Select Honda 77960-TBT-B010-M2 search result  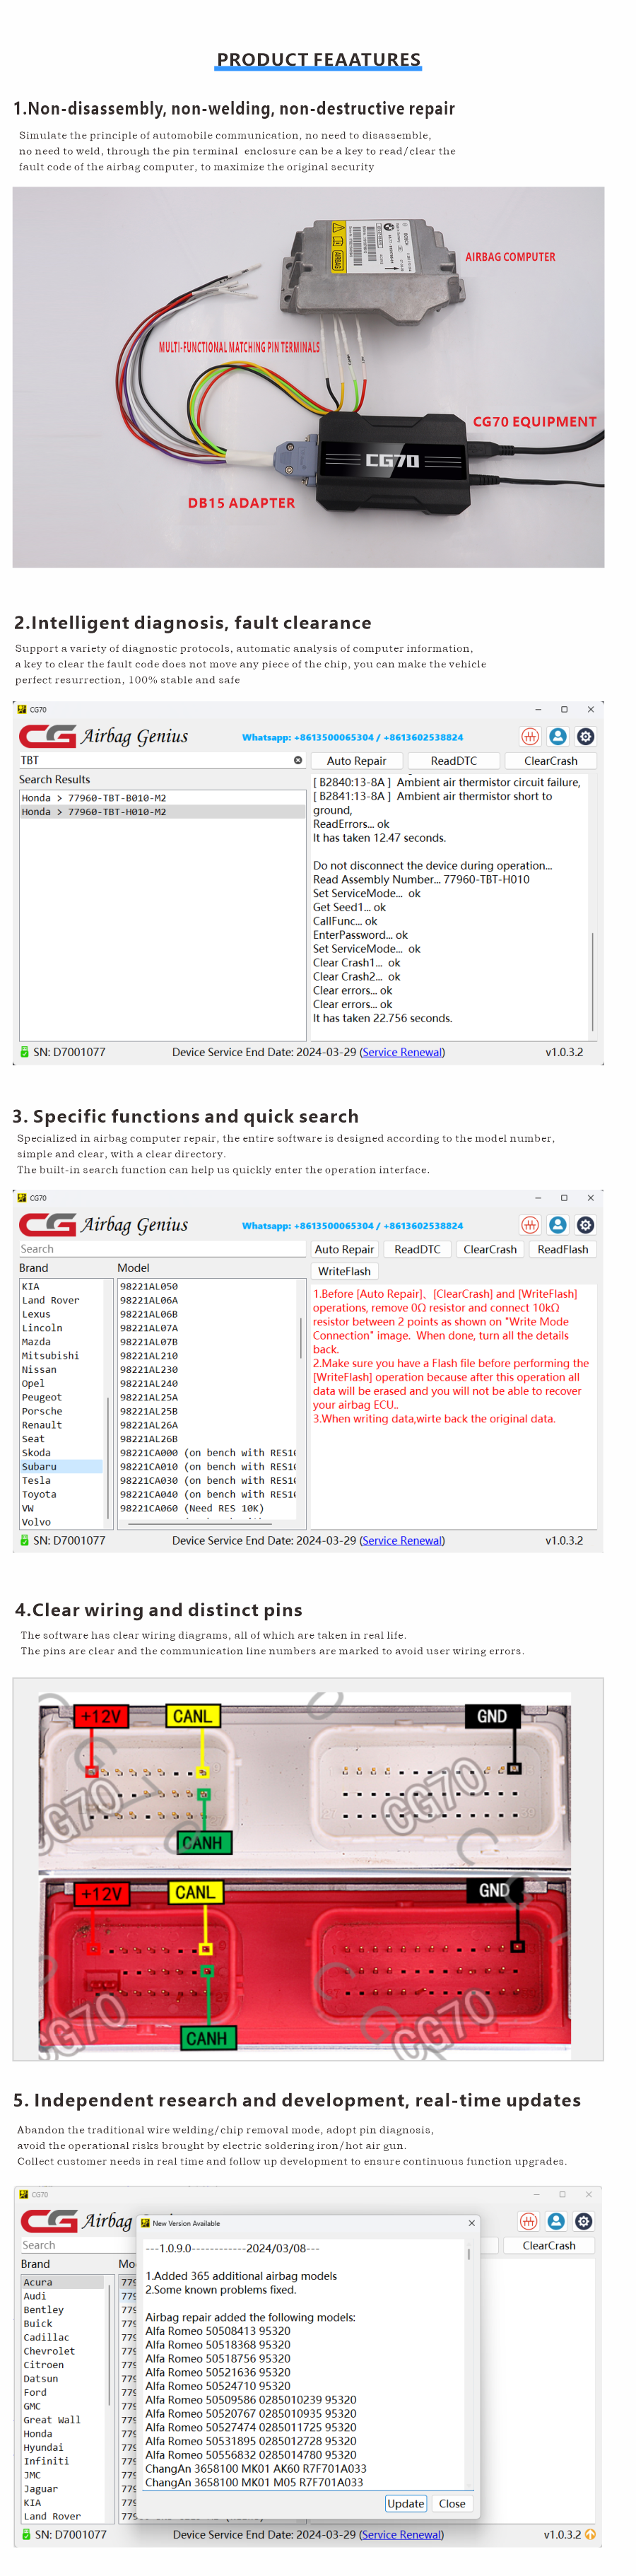pyautogui.click(x=94, y=798)
